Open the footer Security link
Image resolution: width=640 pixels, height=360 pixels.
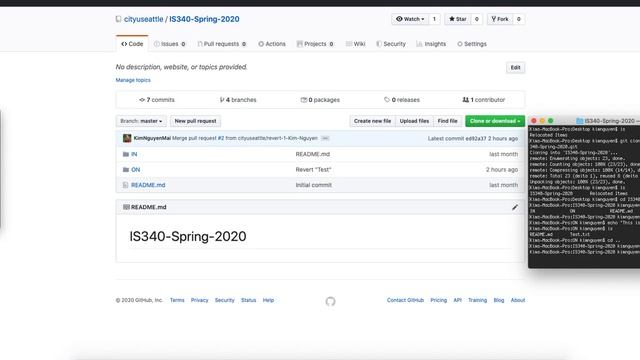tap(224, 300)
